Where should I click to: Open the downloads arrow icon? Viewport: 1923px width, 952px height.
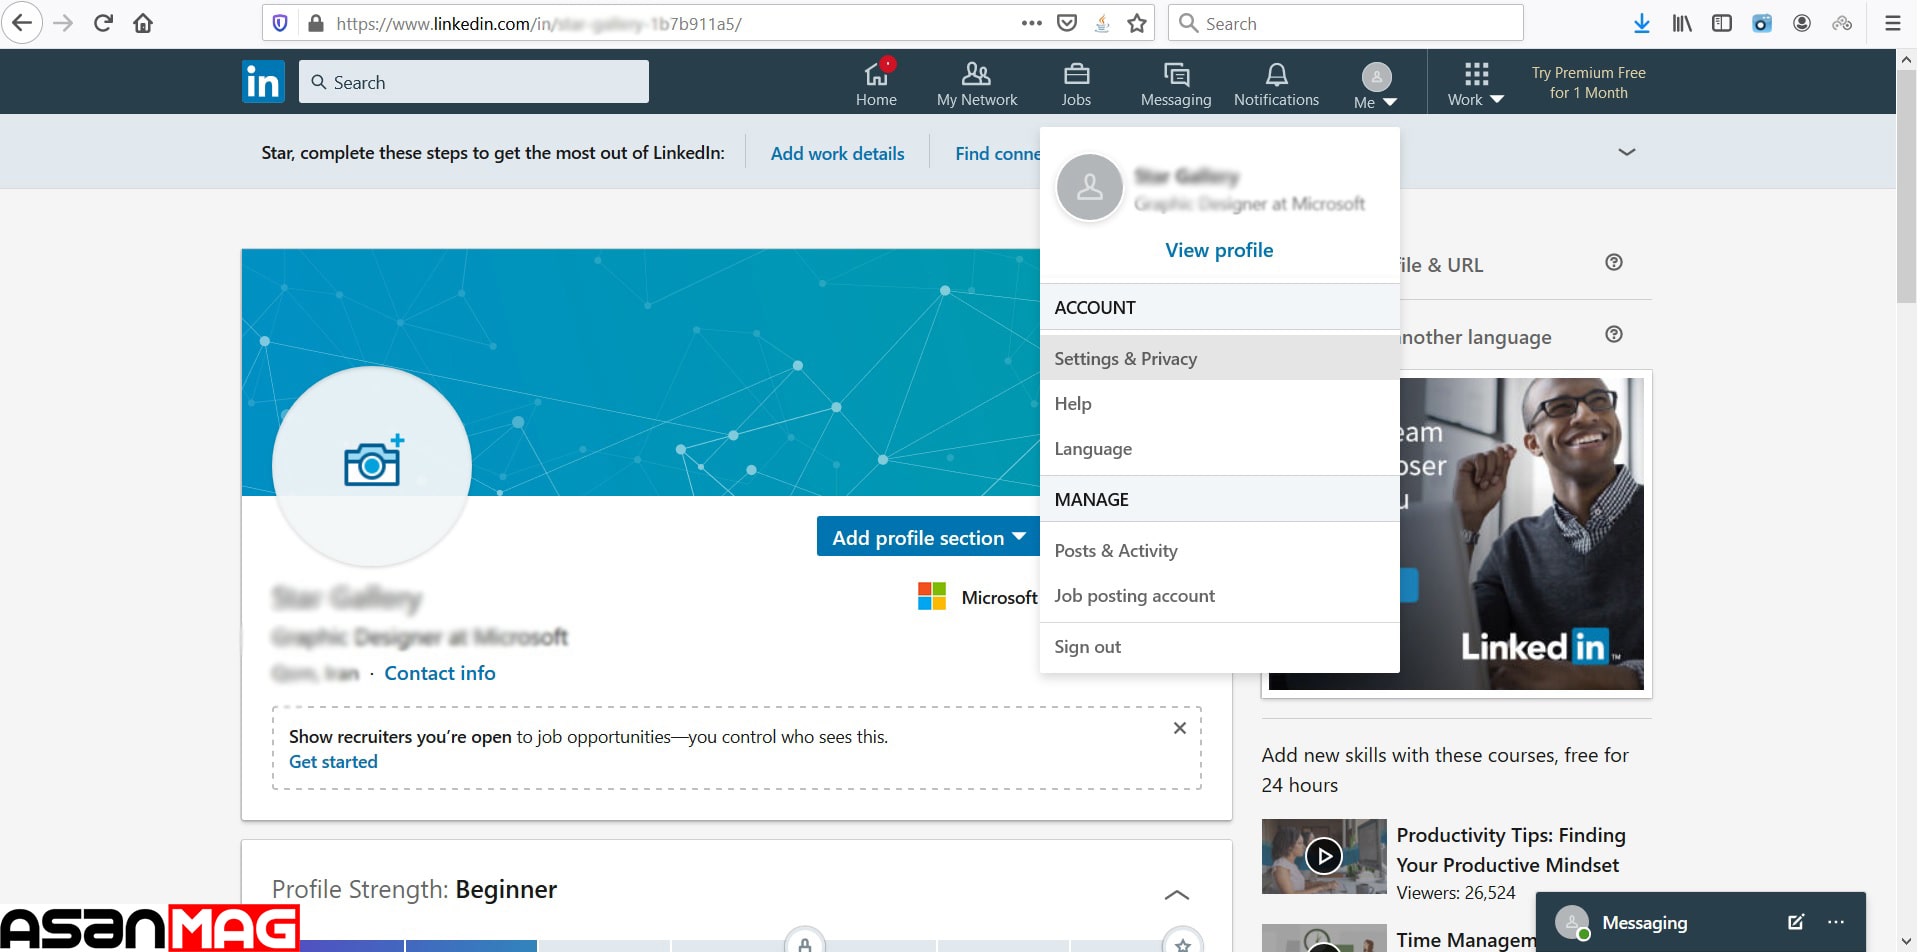tap(1641, 23)
